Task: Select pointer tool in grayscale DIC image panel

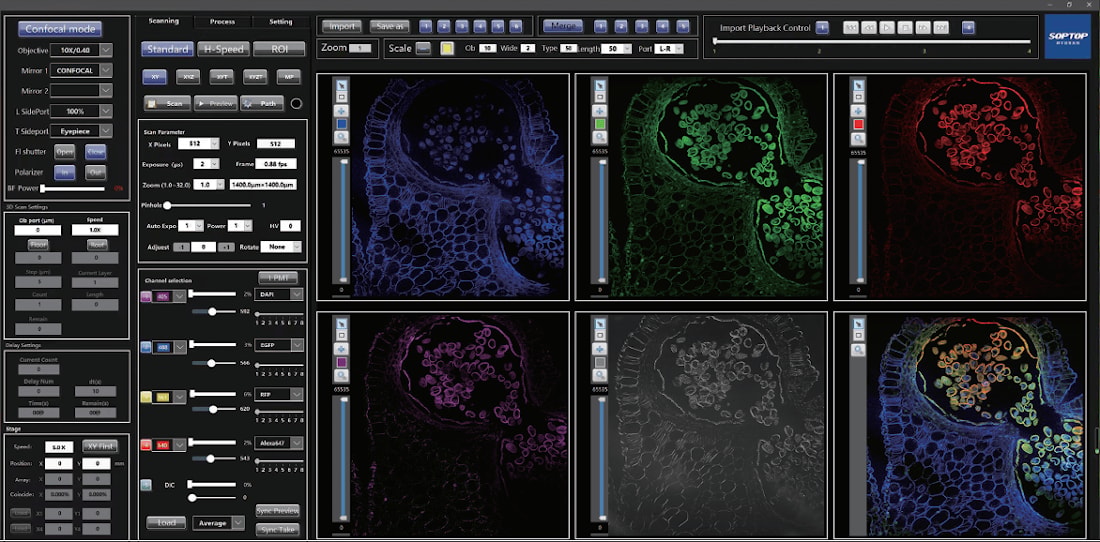Action: [601, 323]
